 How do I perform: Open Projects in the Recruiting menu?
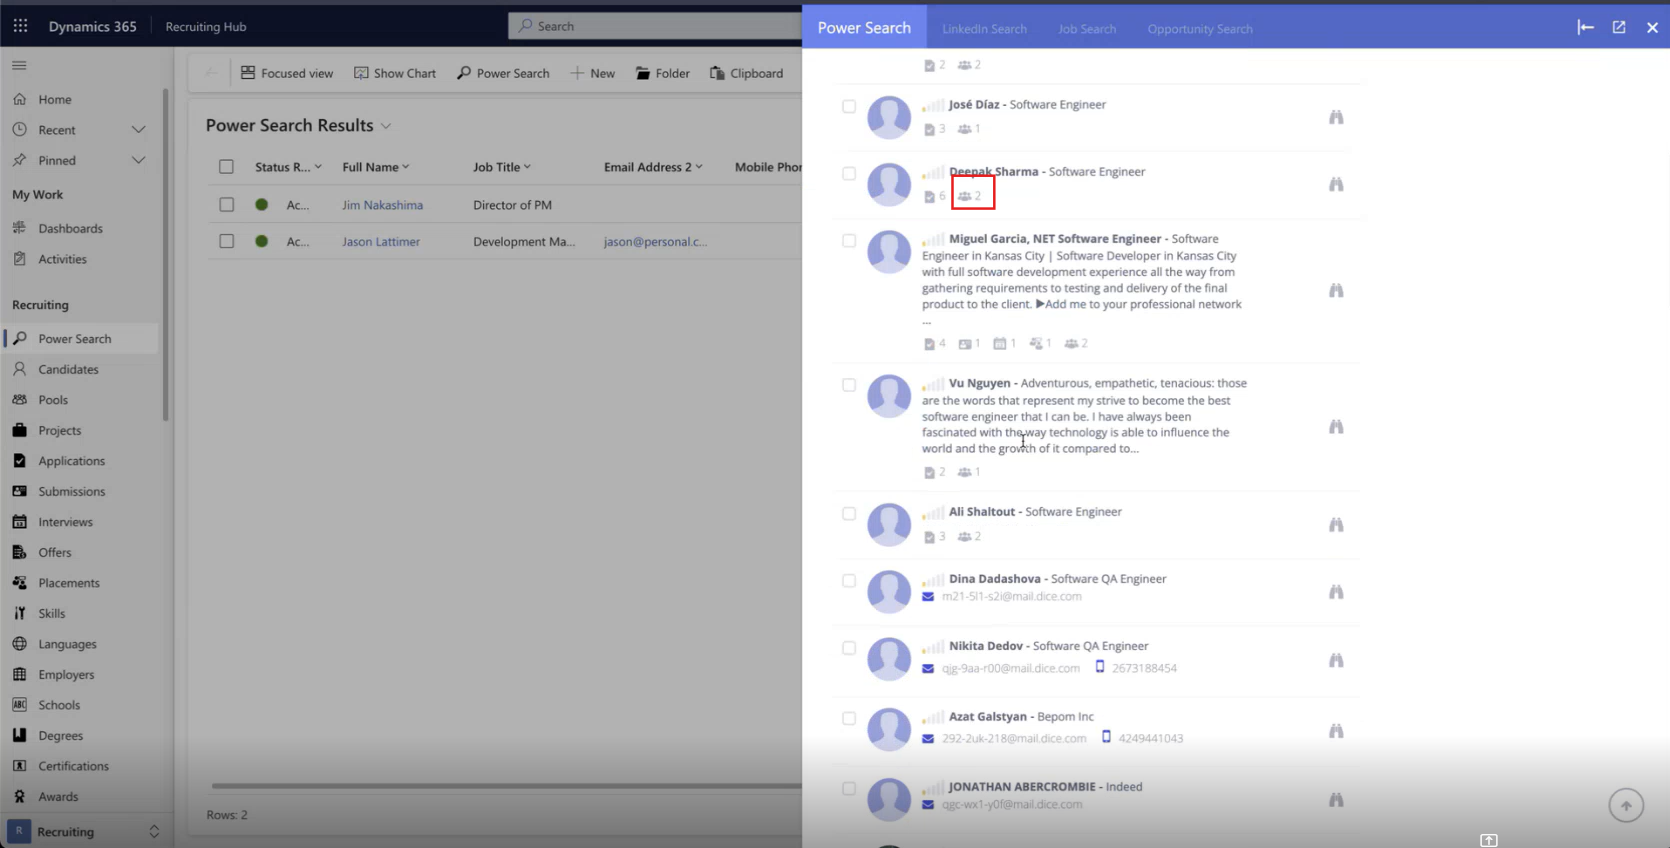59,430
